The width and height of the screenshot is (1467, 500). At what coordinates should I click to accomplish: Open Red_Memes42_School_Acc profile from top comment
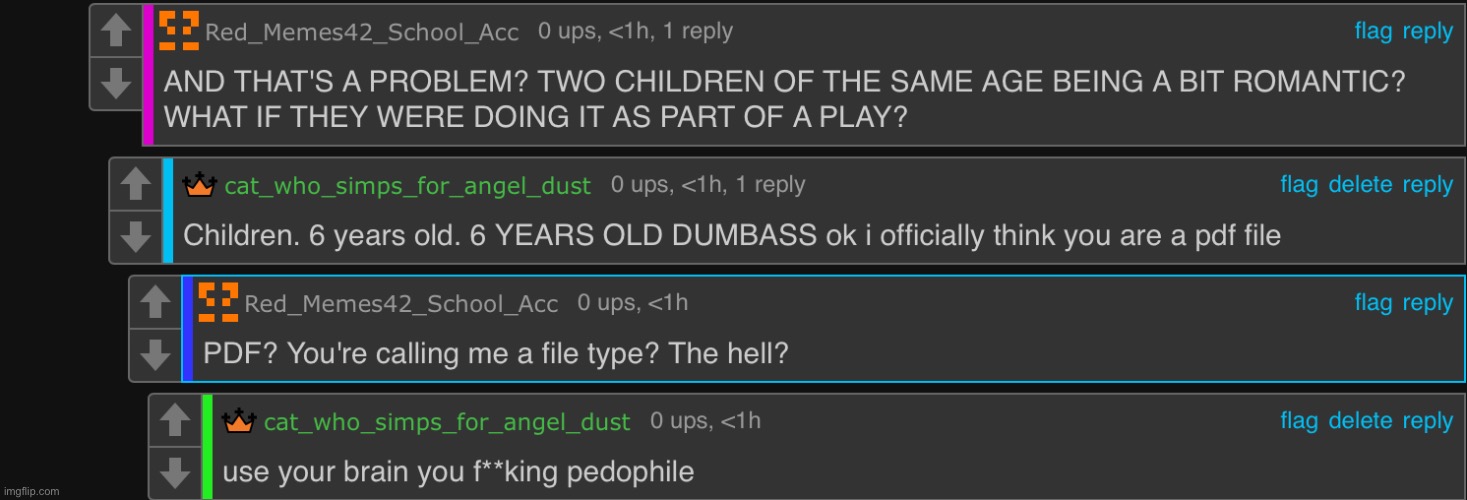coord(362,32)
